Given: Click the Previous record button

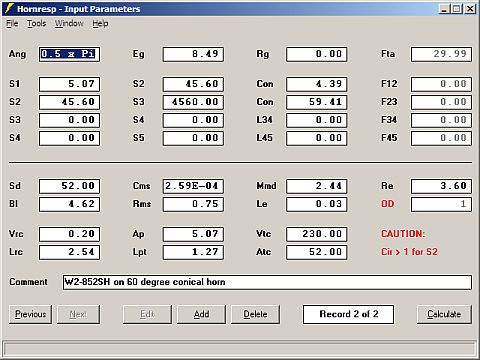Looking at the screenshot, I should click(30, 314).
